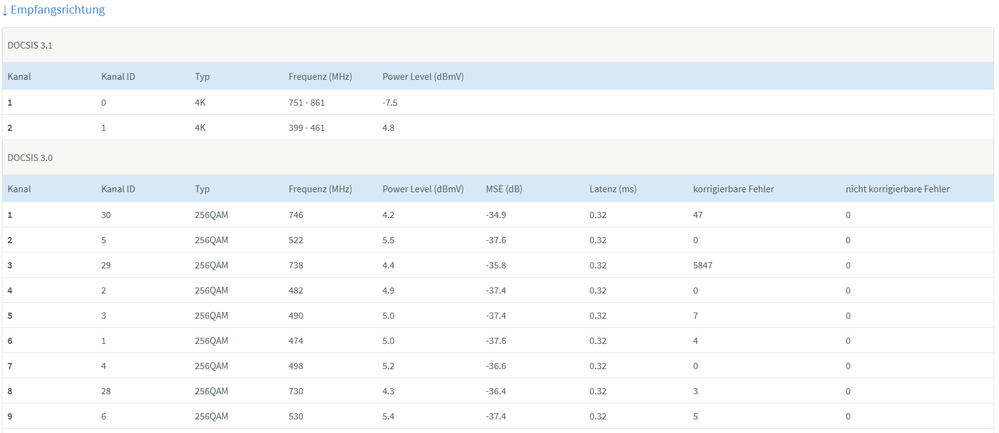Click the DOCSIS 3.1 Kanal column header
999x433 pixels.
coord(19,77)
